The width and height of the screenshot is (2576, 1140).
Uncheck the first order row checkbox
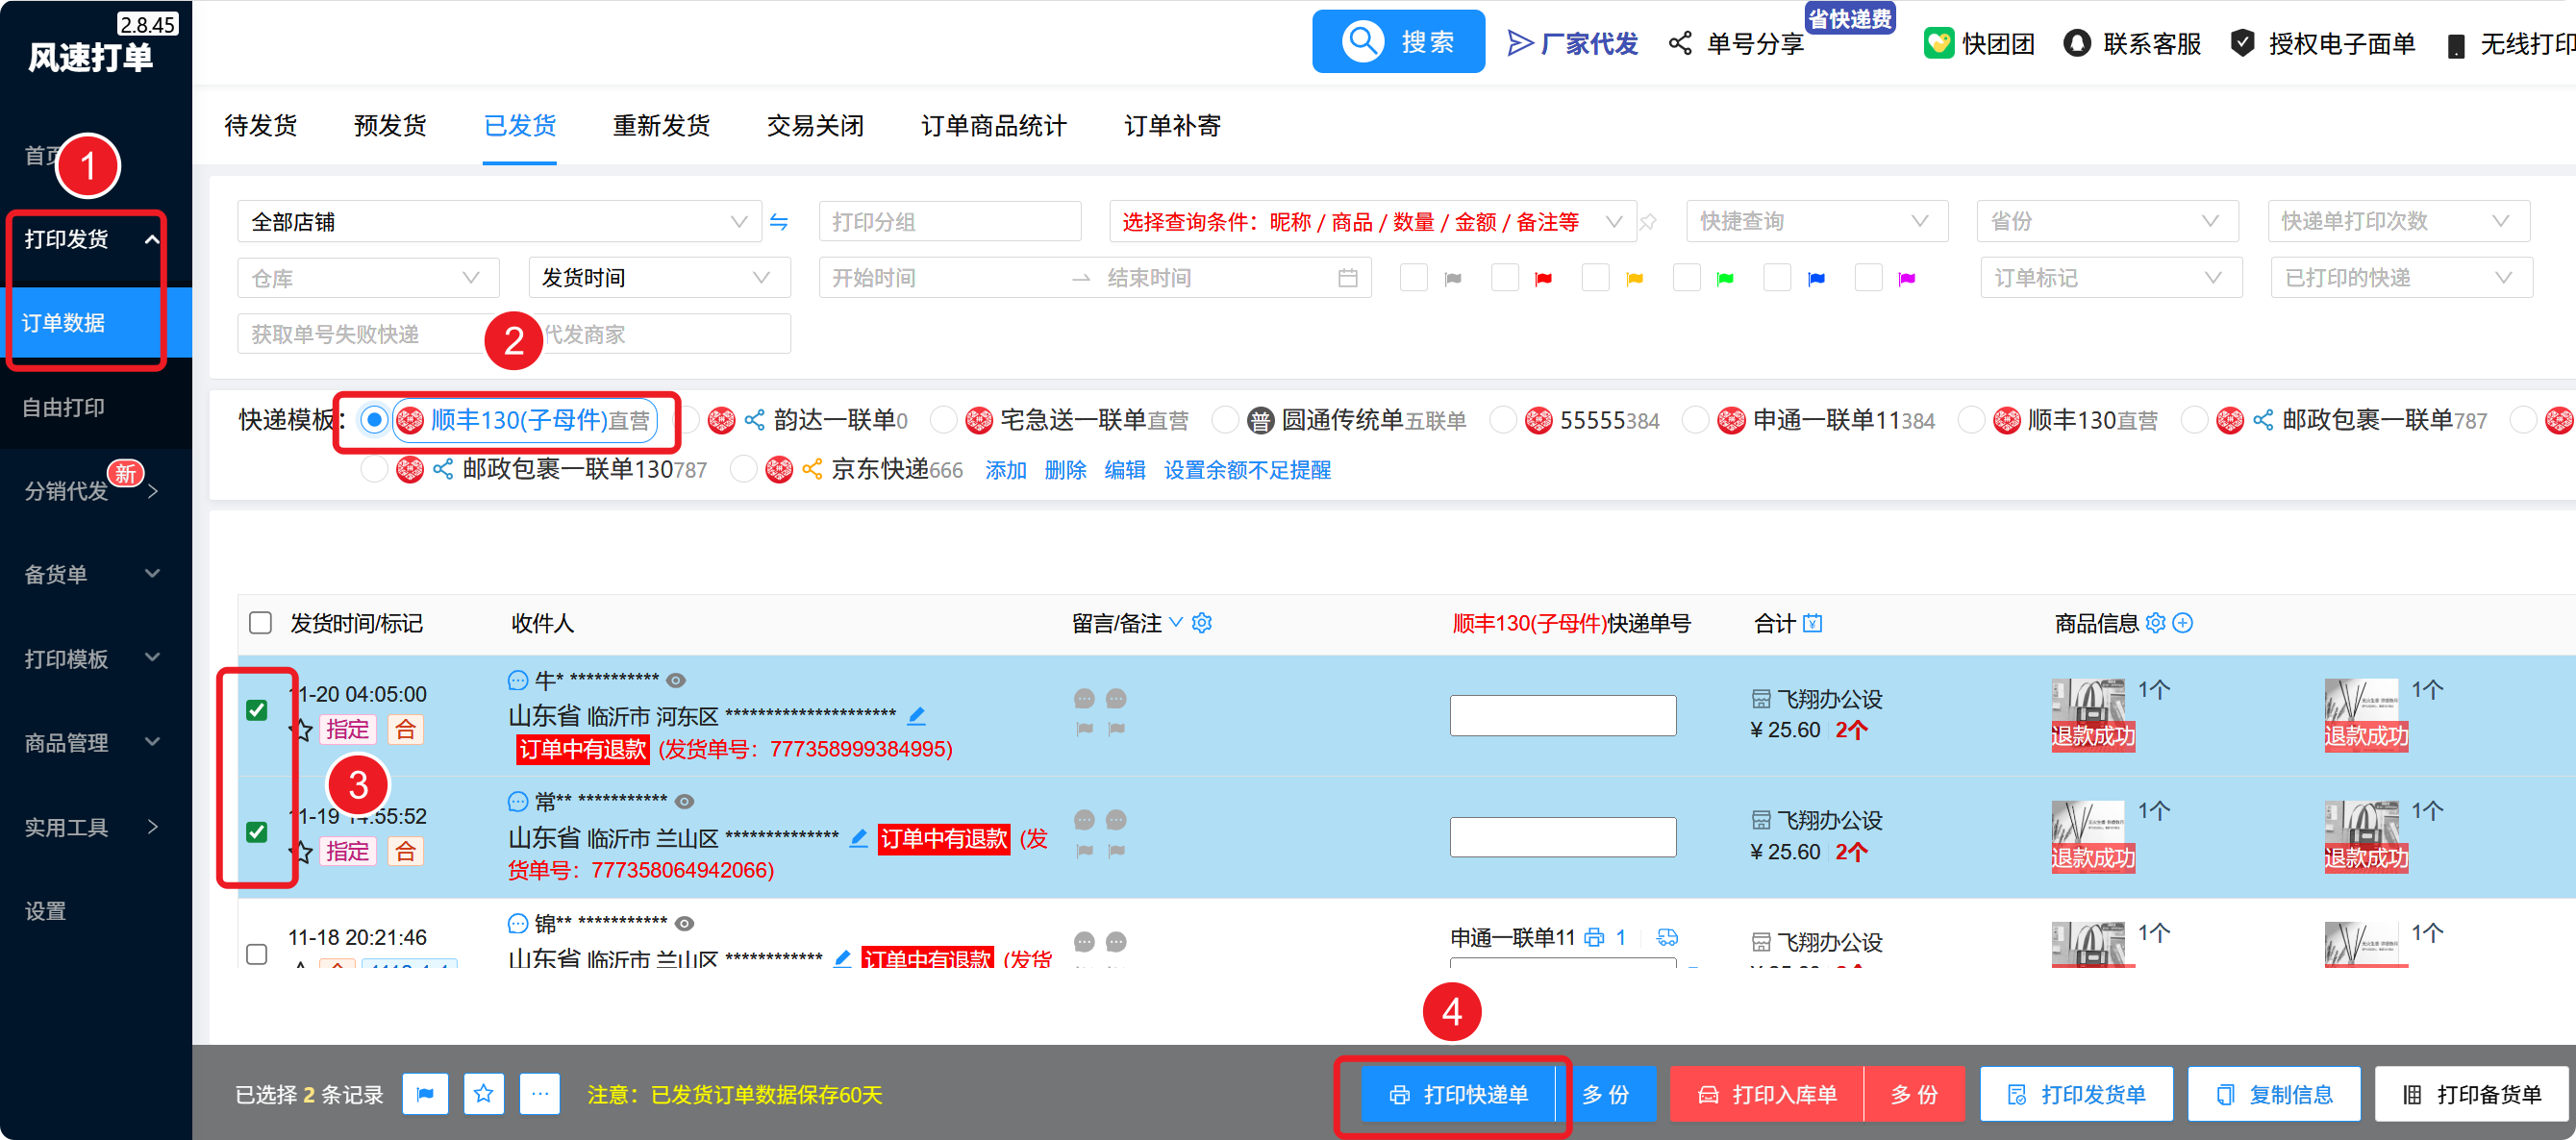point(257,710)
